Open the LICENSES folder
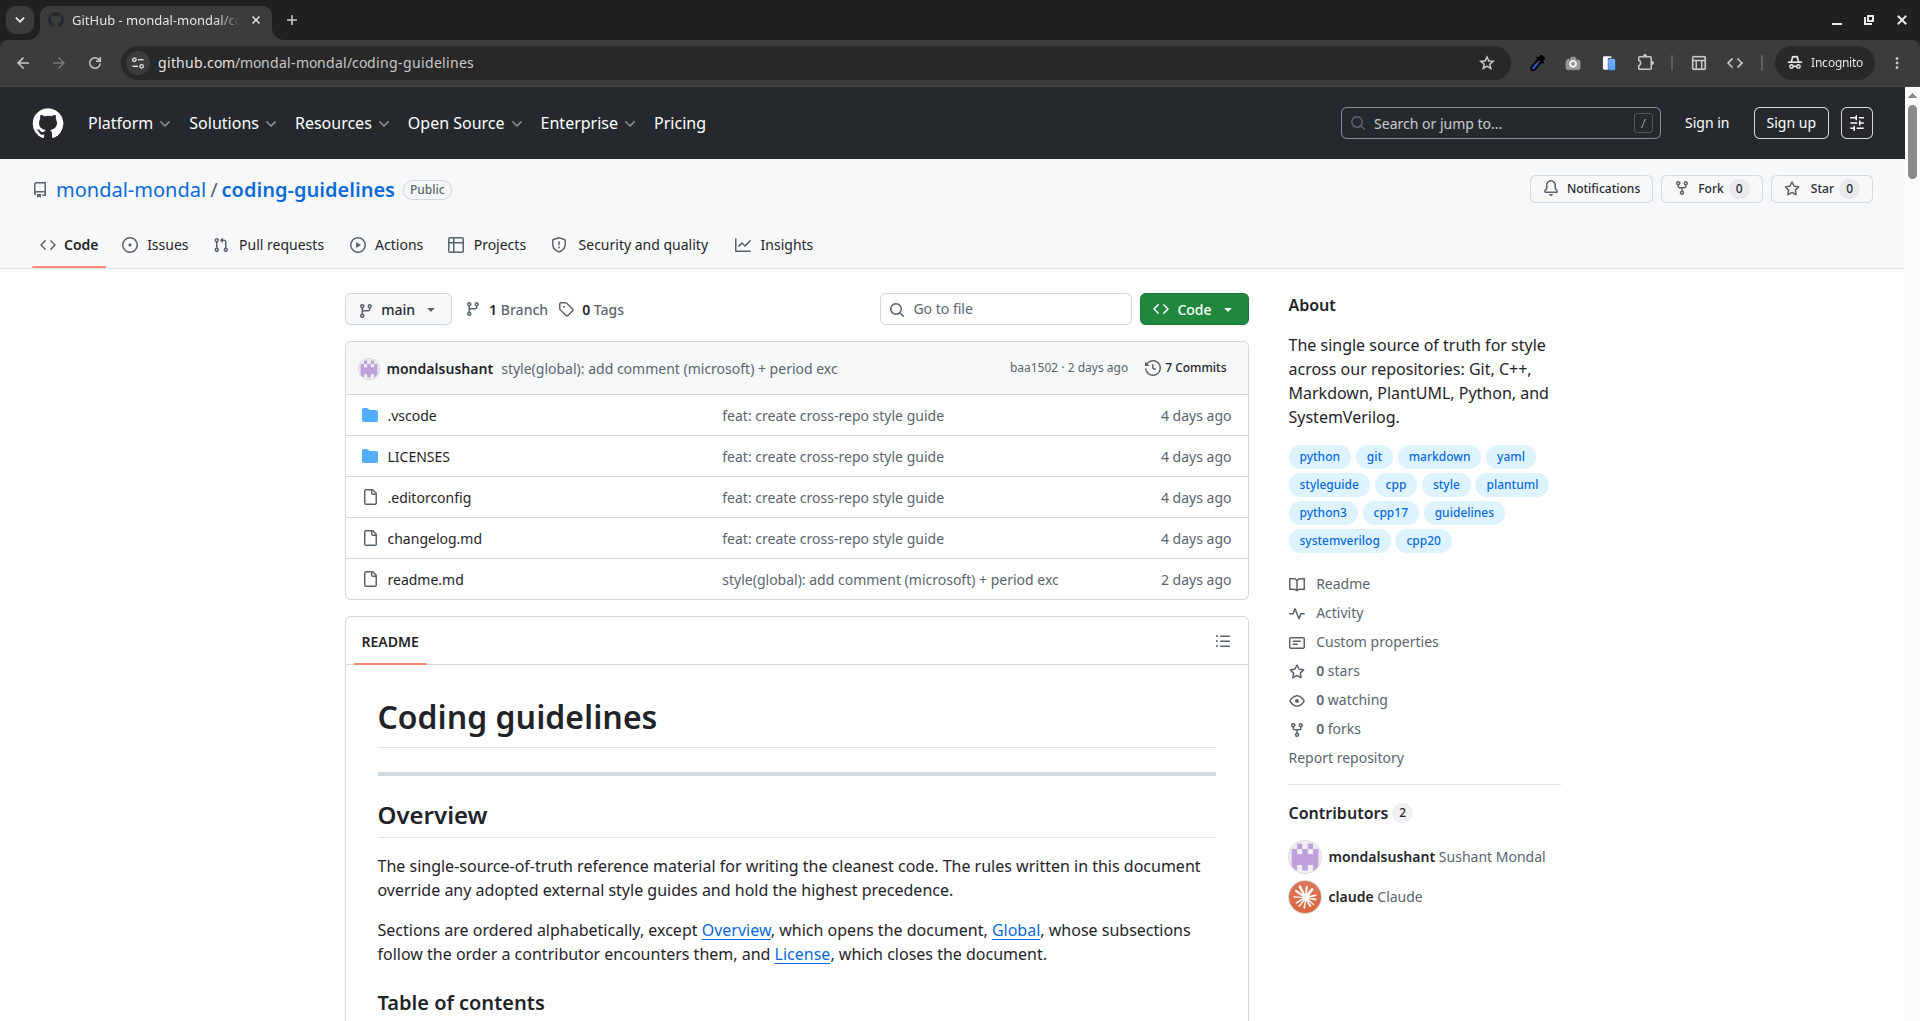 418,457
